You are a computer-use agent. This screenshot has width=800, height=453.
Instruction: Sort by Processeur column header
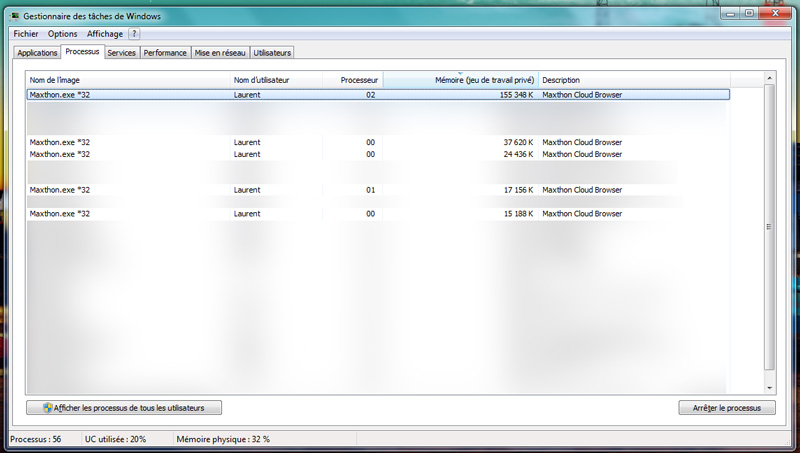click(x=353, y=80)
